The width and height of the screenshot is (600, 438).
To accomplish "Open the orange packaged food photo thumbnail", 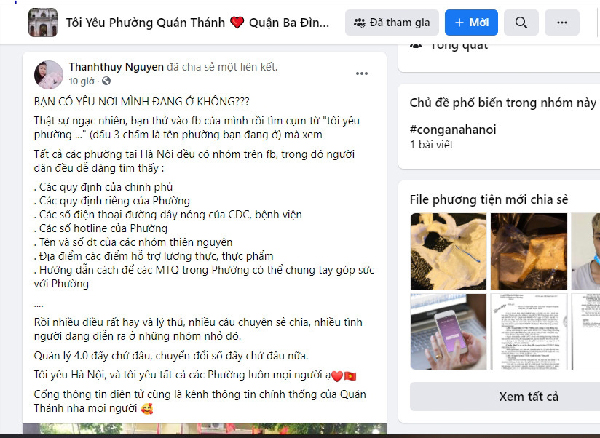I will (x=529, y=251).
